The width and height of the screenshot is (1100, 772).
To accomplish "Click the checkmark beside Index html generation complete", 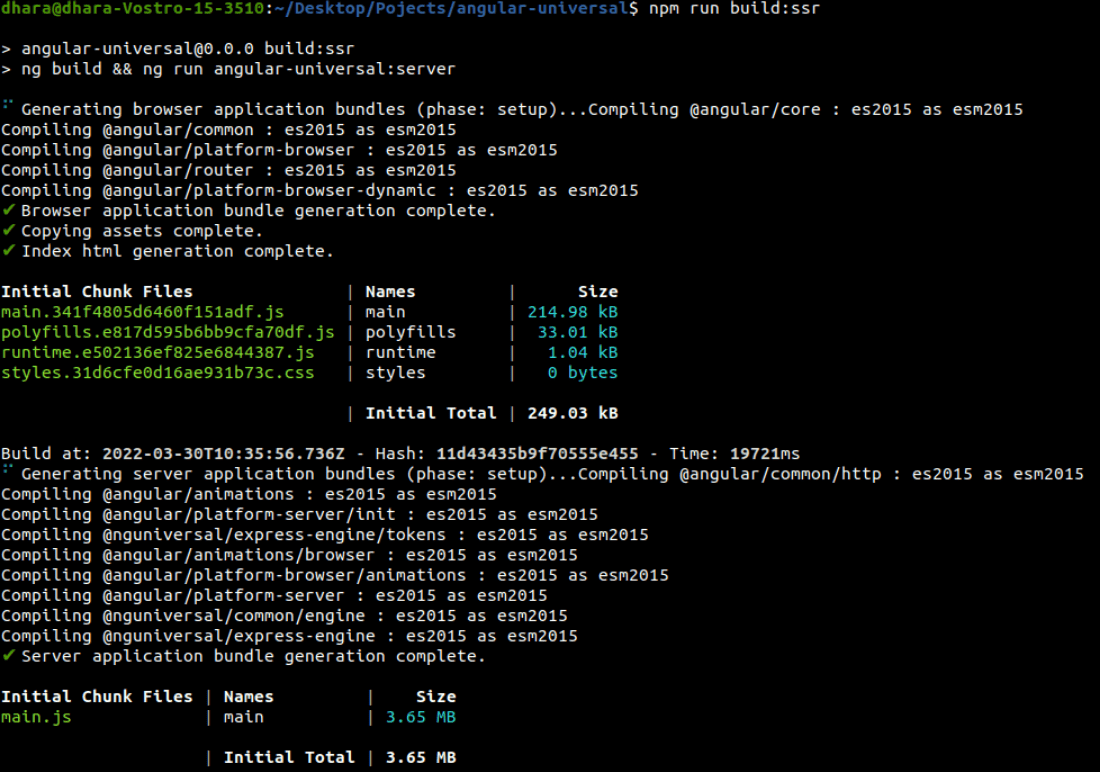I will pyautogui.click(x=8, y=251).
